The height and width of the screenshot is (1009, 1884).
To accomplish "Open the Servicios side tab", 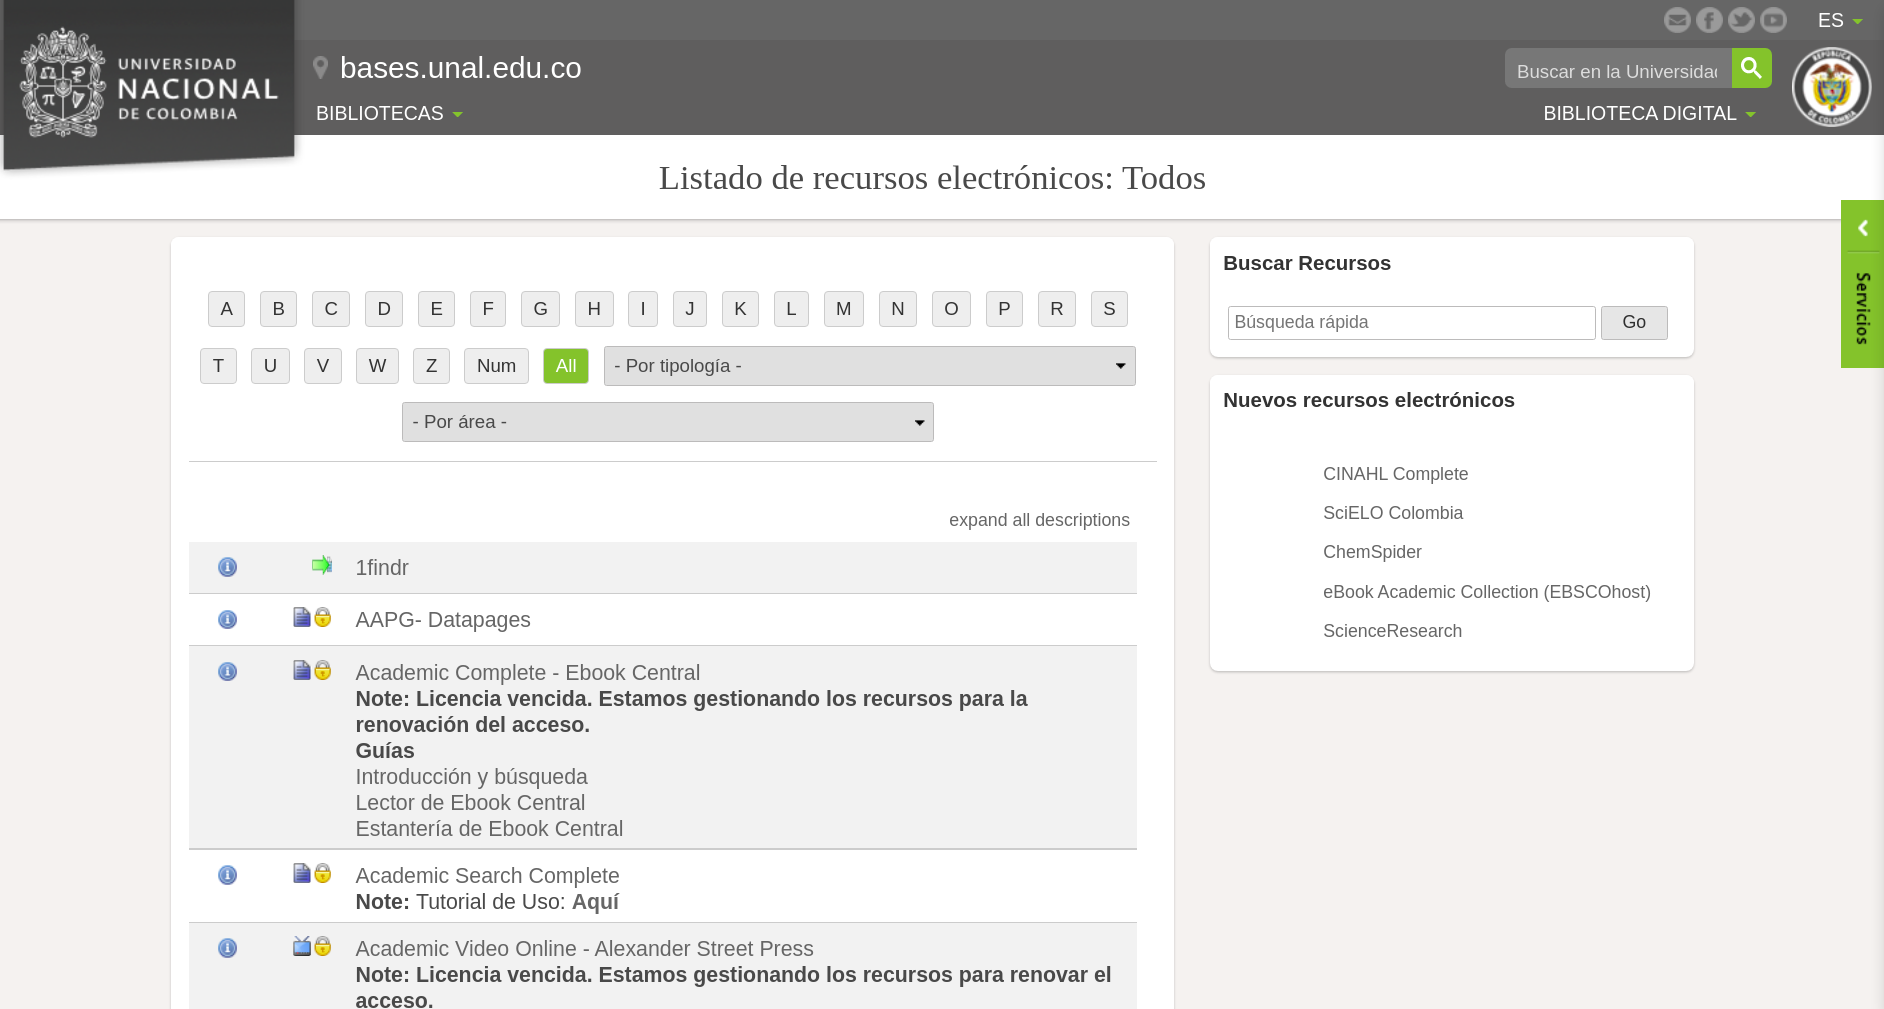I will (x=1863, y=309).
